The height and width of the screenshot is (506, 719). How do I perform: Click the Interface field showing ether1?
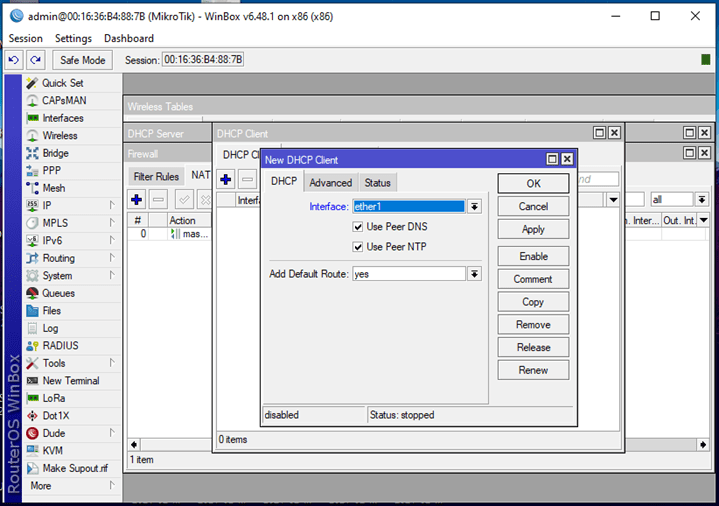tap(409, 206)
